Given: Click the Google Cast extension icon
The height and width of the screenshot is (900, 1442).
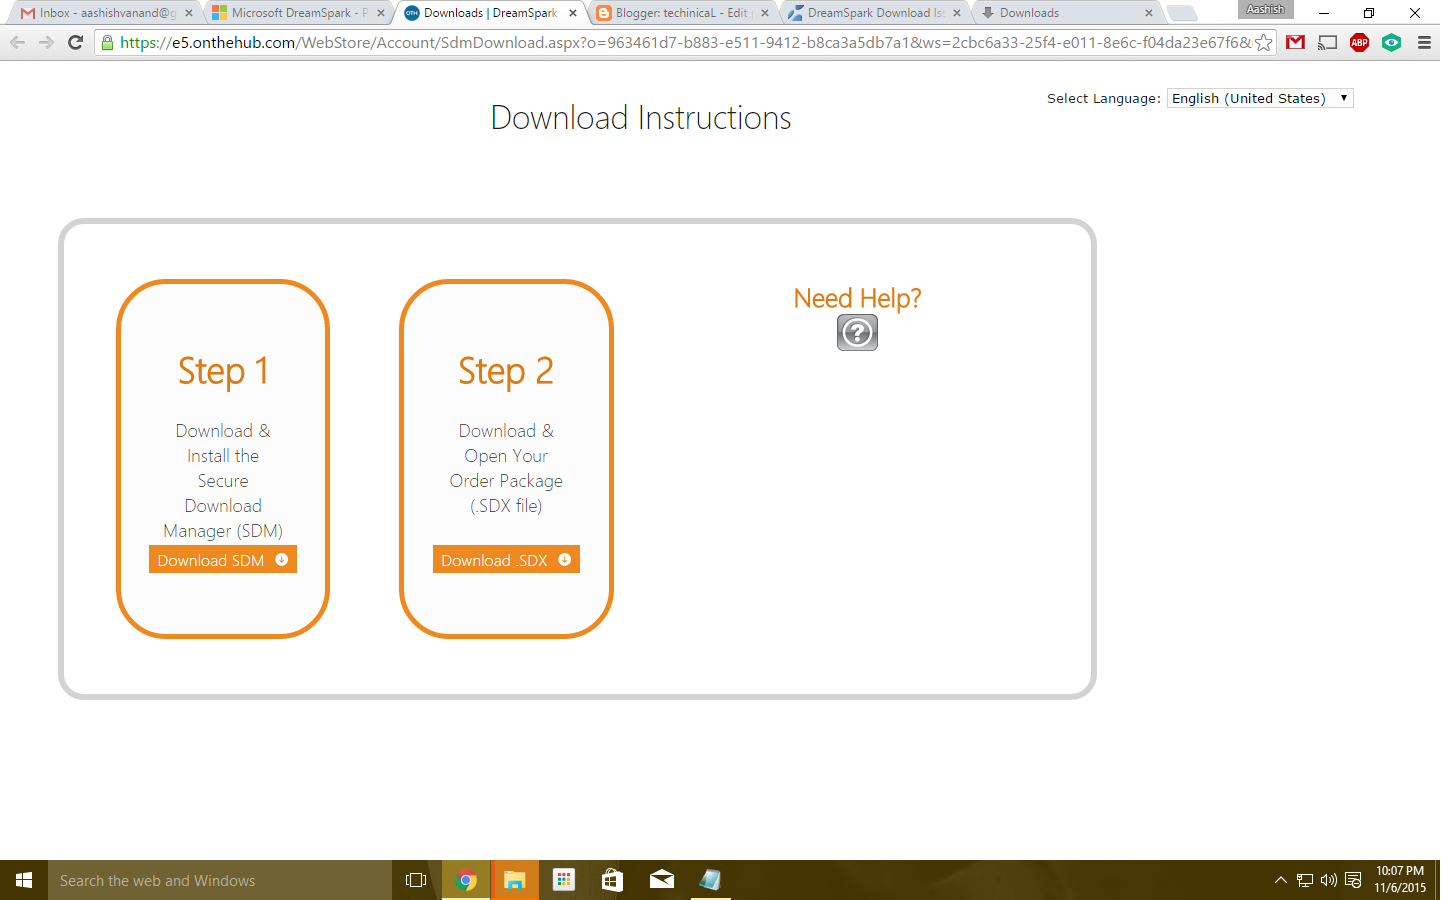Looking at the screenshot, I should coord(1327,42).
